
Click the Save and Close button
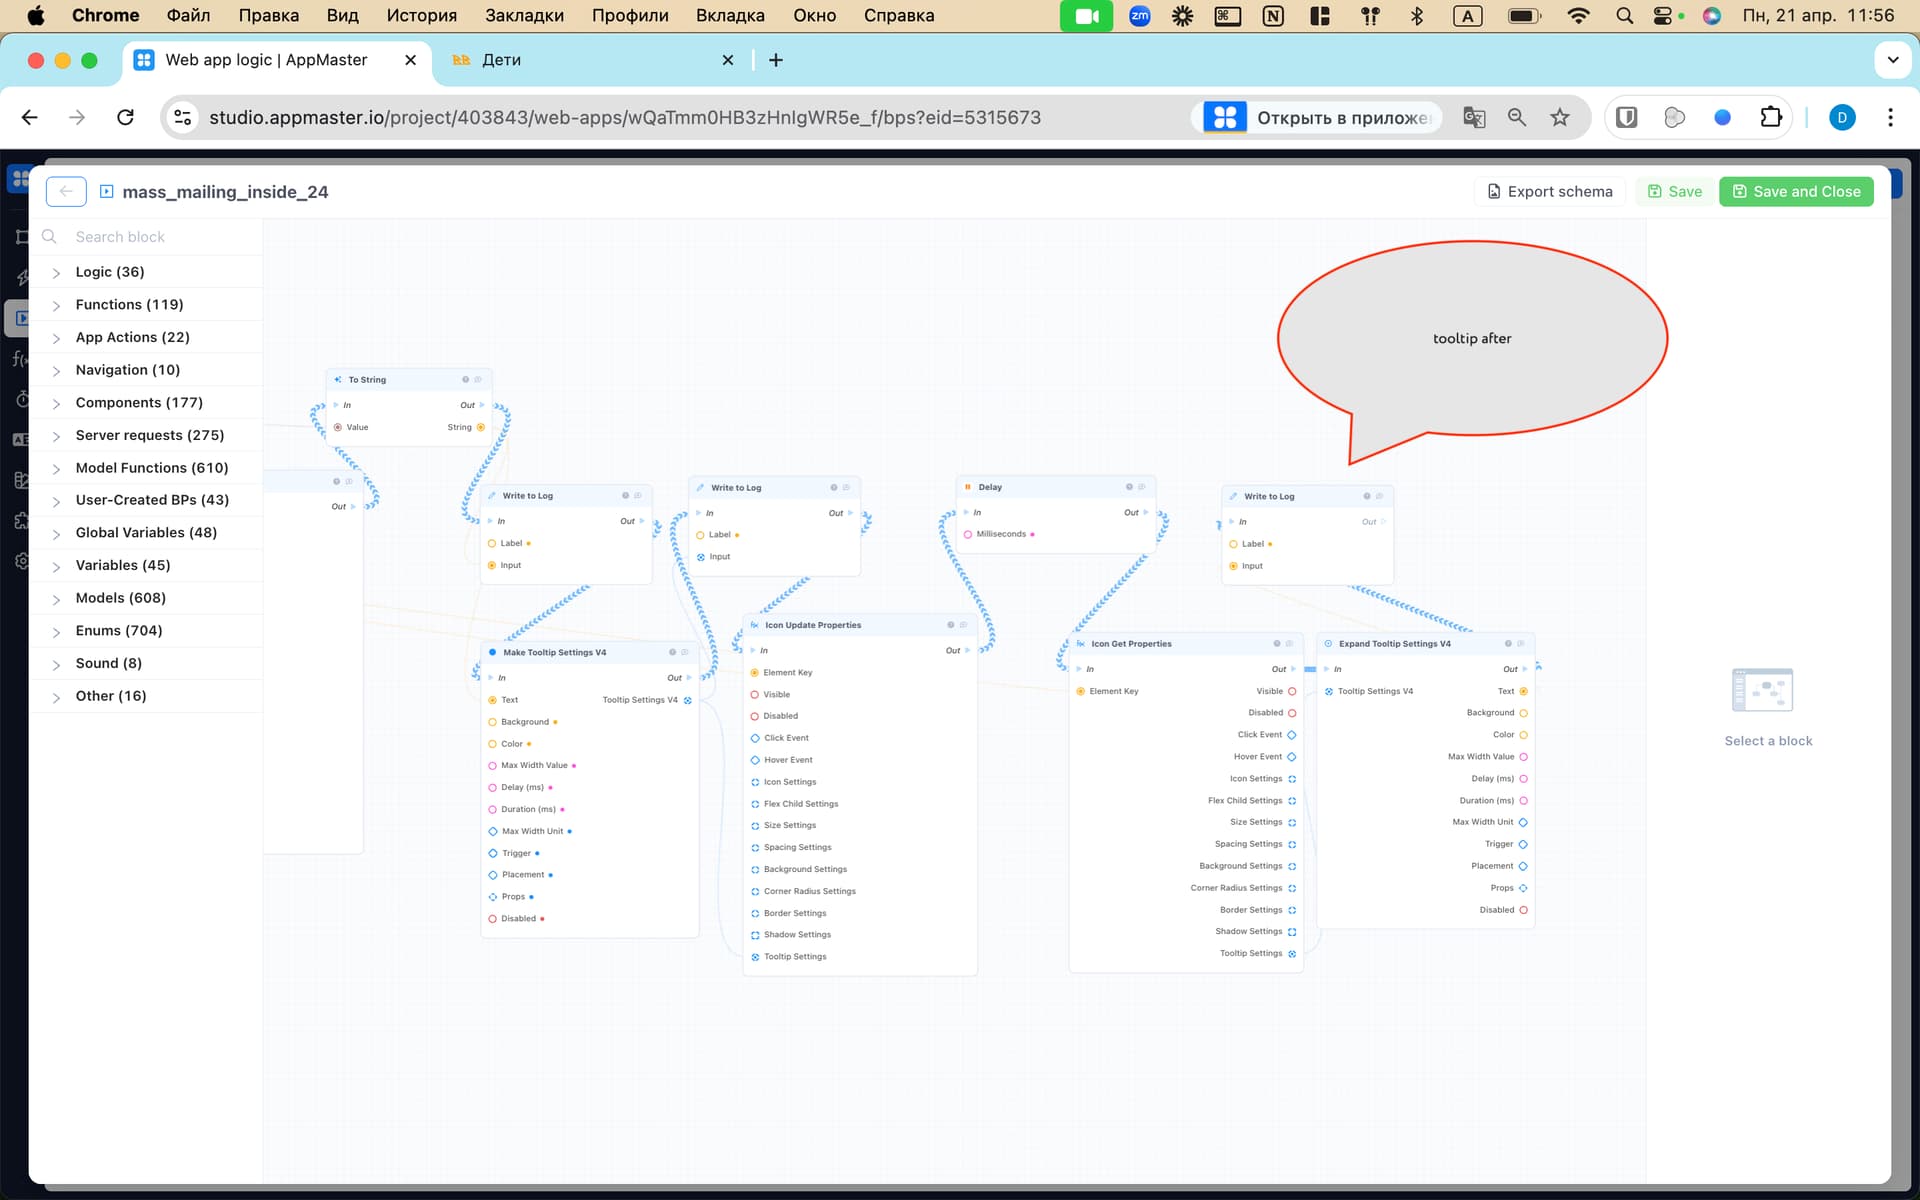pos(1796,191)
